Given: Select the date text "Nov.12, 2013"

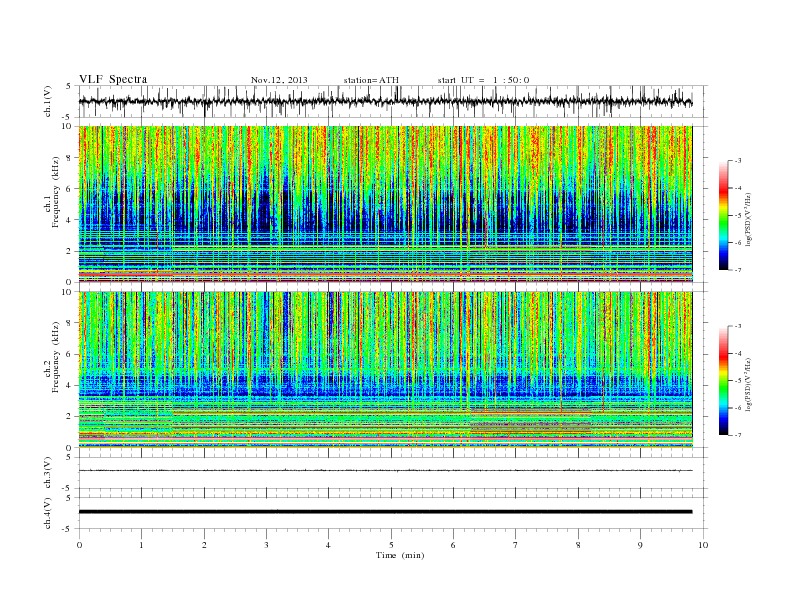Looking at the screenshot, I should point(279,80).
